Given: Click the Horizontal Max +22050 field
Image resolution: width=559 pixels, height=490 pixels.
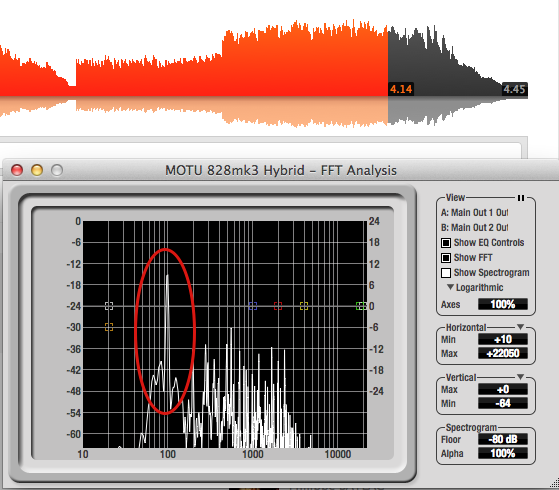Looking at the screenshot, I should 503,353.
